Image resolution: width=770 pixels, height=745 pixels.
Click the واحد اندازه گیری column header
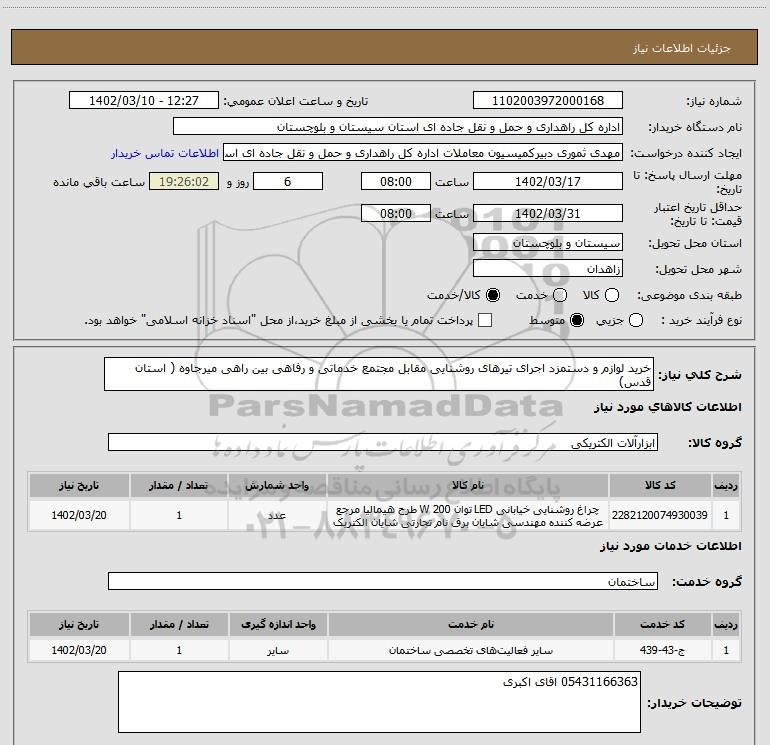(x=278, y=625)
